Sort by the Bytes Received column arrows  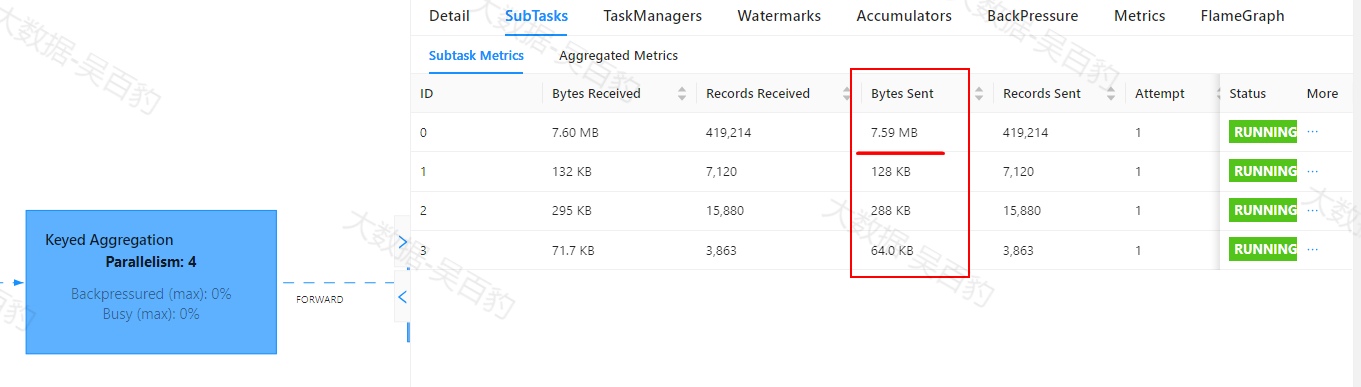[x=682, y=94]
